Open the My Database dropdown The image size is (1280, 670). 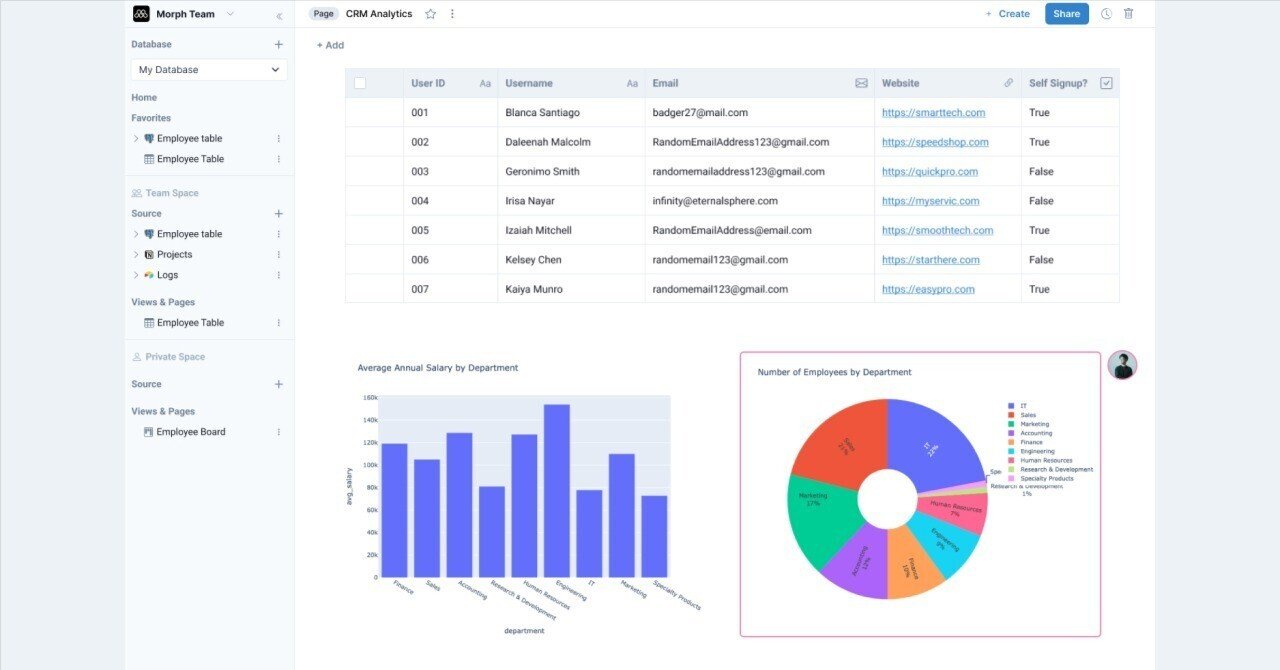tap(209, 70)
